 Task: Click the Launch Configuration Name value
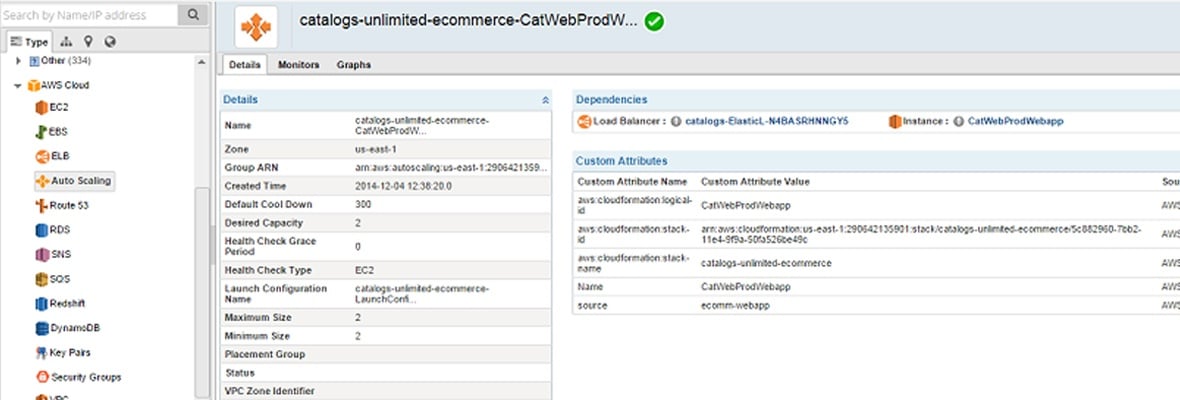(421, 294)
